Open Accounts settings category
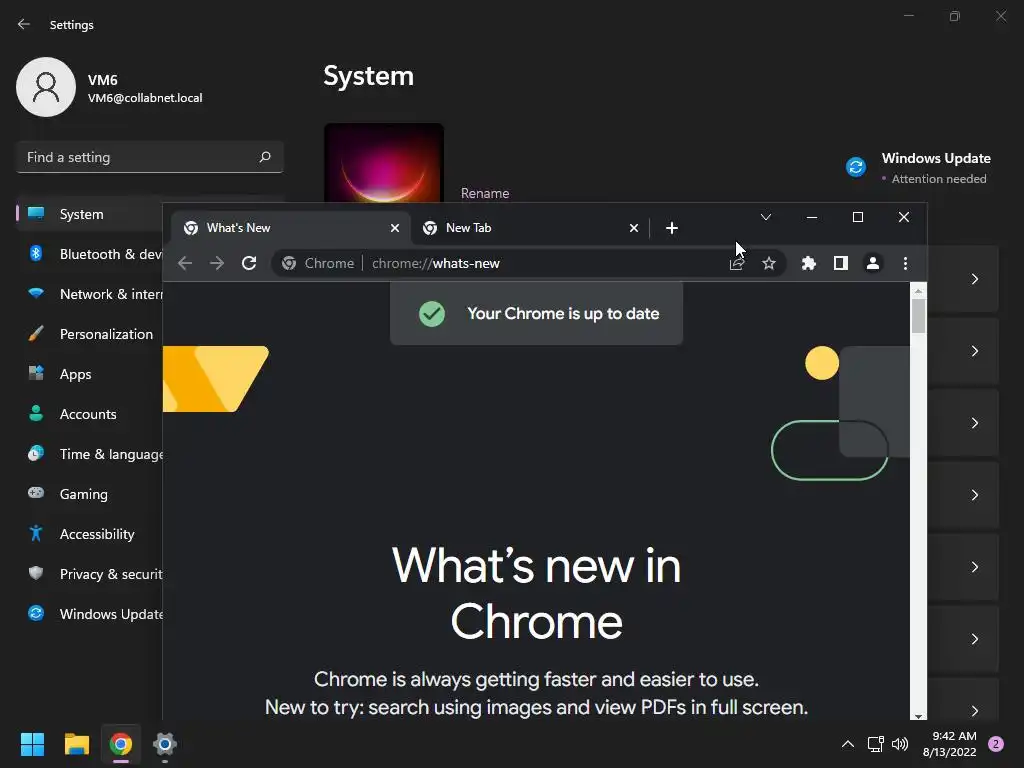The width and height of the screenshot is (1024, 768). tap(89, 414)
